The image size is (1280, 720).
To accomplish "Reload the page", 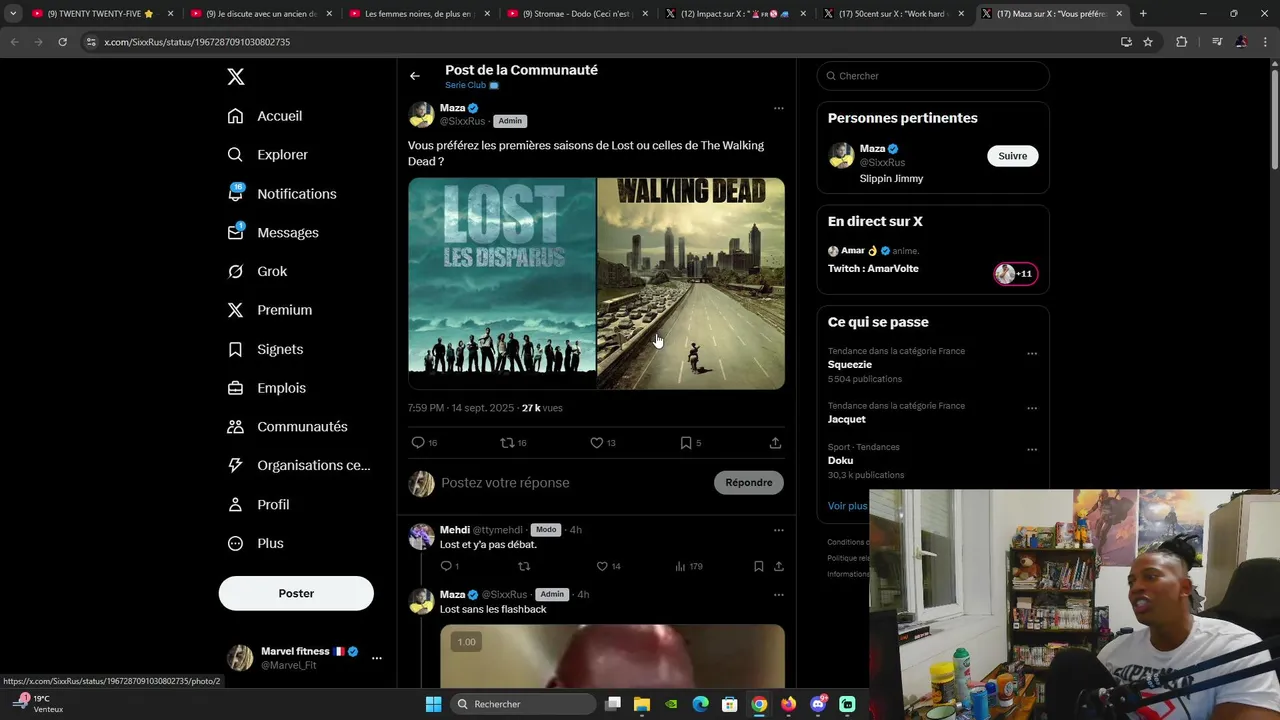I will pos(62,42).
